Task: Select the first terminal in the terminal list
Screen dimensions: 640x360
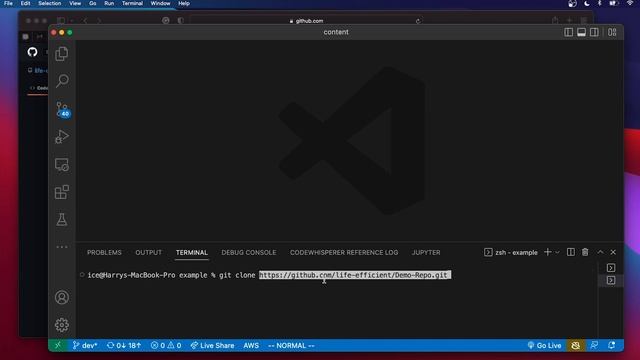Action: [611, 268]
